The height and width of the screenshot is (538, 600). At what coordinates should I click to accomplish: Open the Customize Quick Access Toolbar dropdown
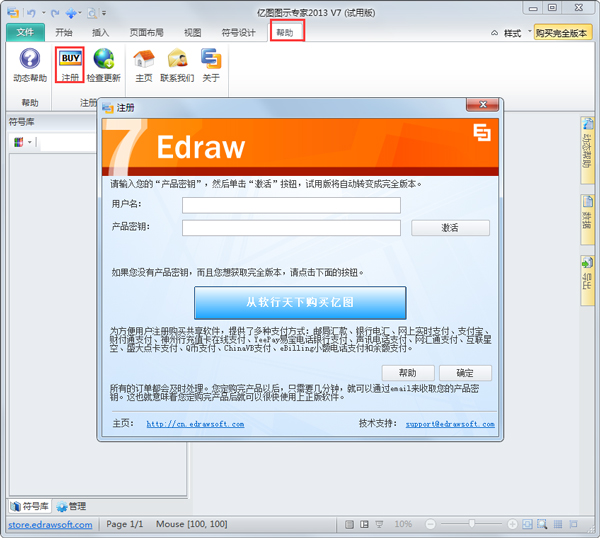point(104,13)
